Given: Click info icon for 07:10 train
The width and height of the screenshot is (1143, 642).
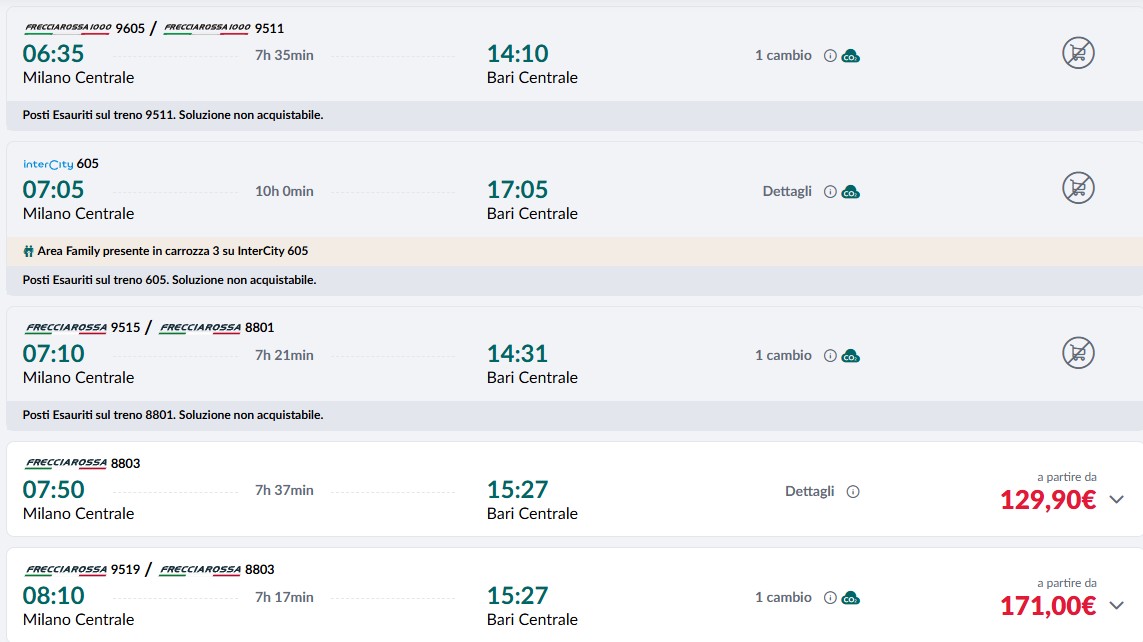Looking at the screenshot, I should pyautogui.click(x=830, y=356).
